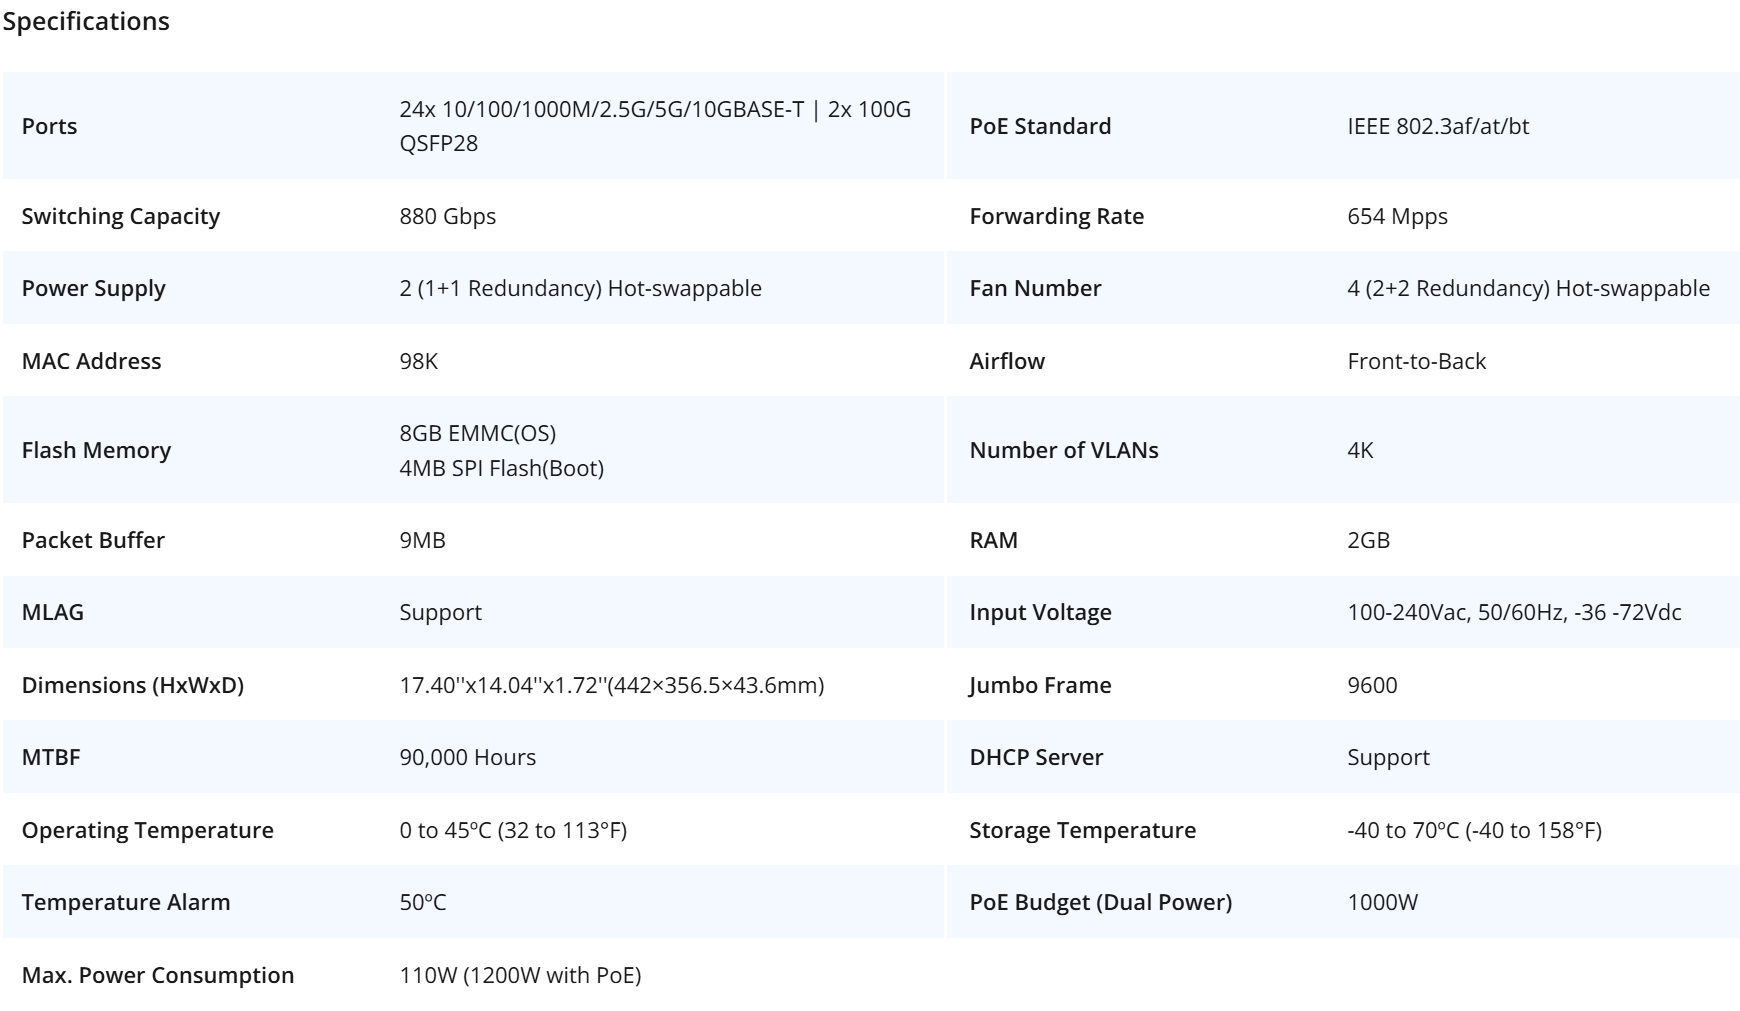This screenshot has height=1011, width=1740.
Task: Select the Dimensions (HxWxD) value
Action: pyautogui.click(x=611, y=685)
